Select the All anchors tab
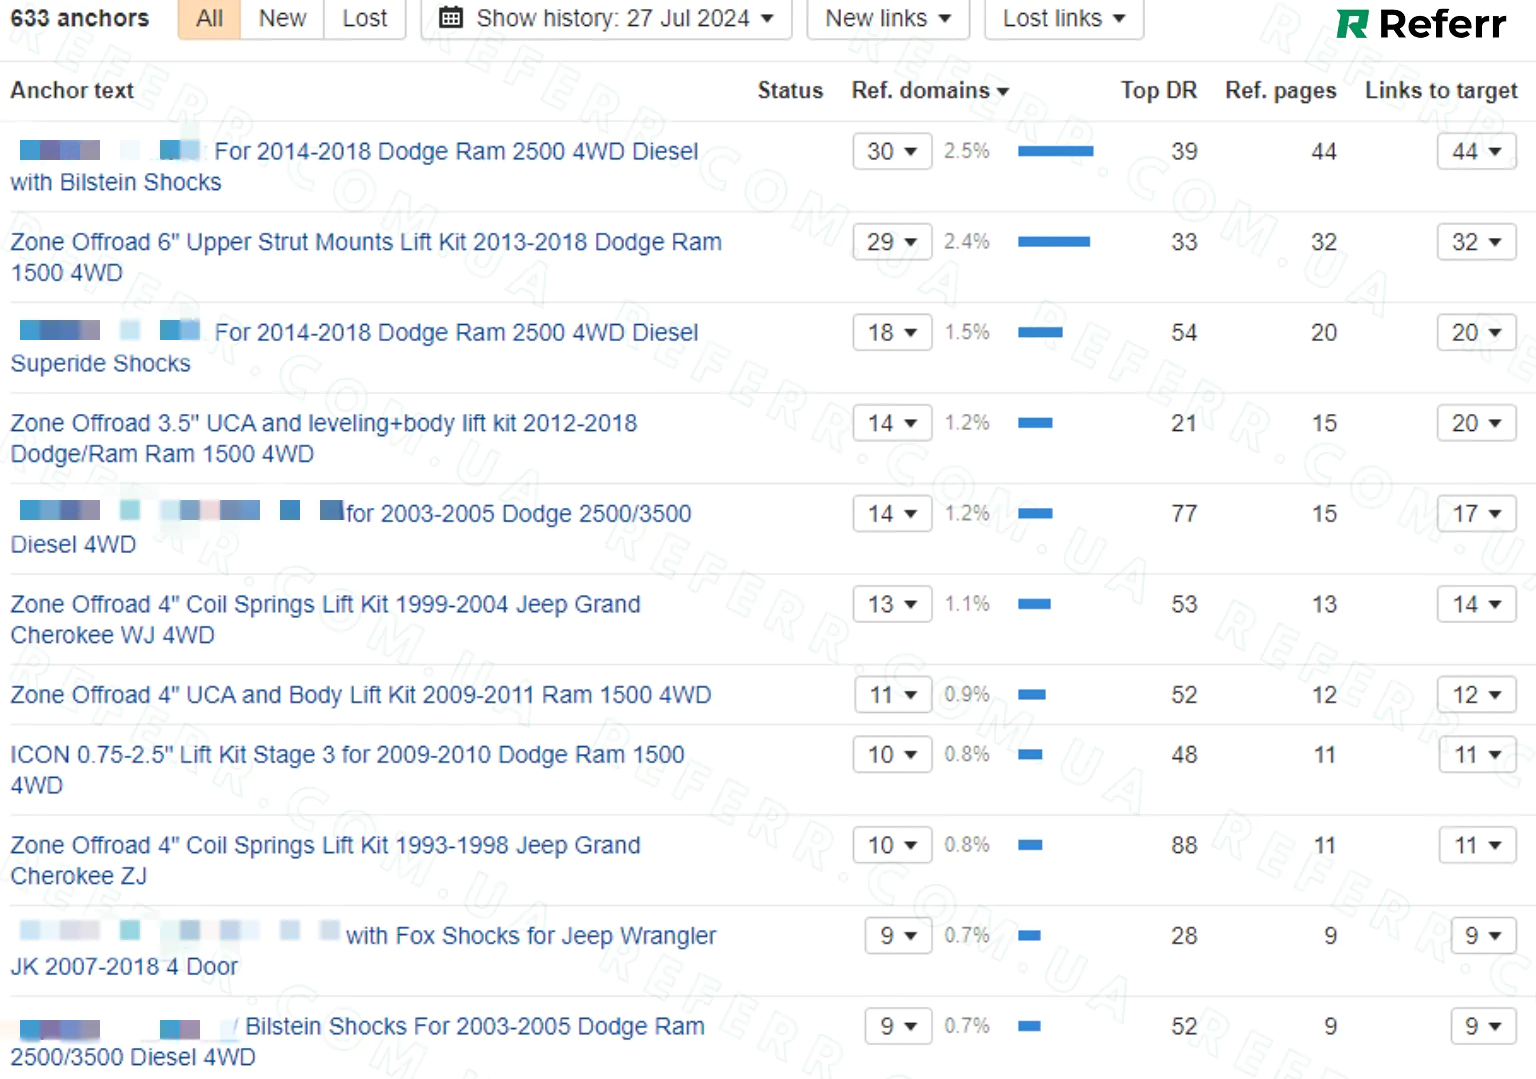 pyautogui.click(x=209, y=18)
